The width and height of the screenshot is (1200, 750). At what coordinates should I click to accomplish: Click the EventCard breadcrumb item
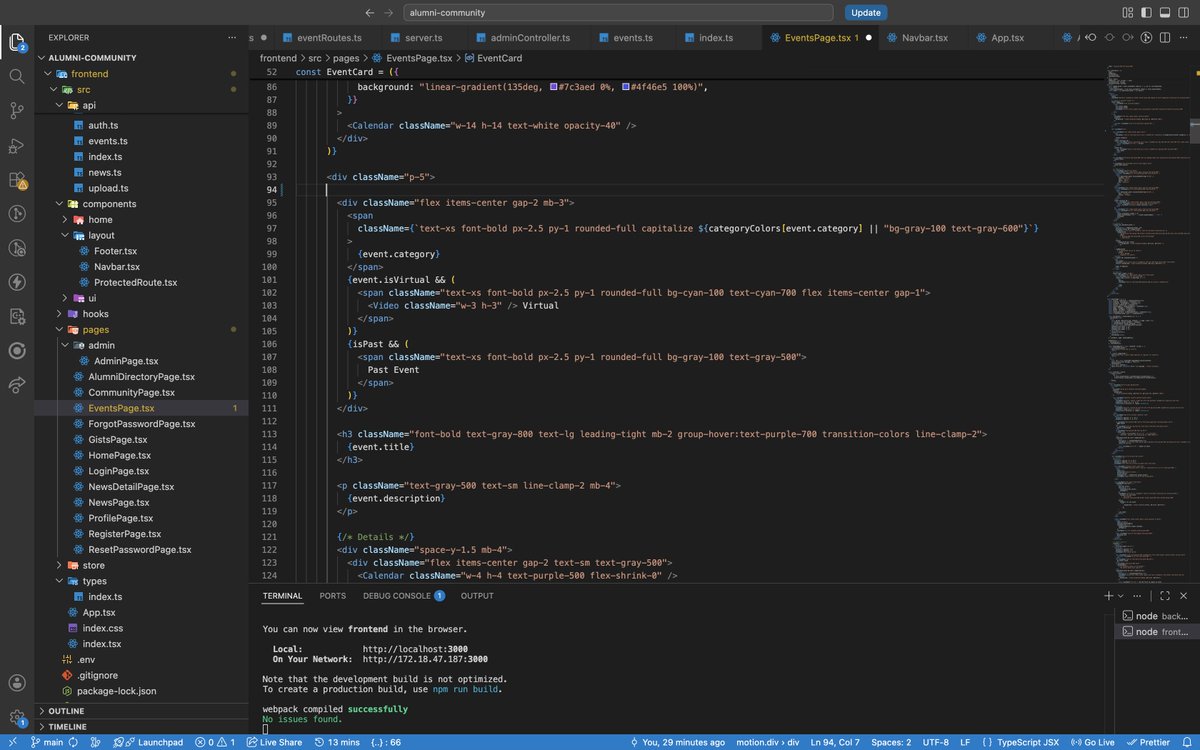point(493,59)
